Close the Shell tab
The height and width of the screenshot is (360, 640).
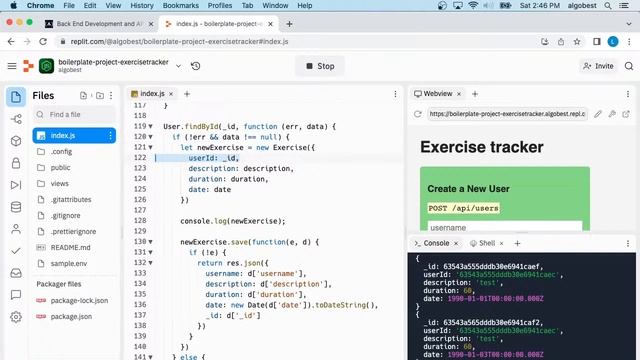(x=502, y=244)
